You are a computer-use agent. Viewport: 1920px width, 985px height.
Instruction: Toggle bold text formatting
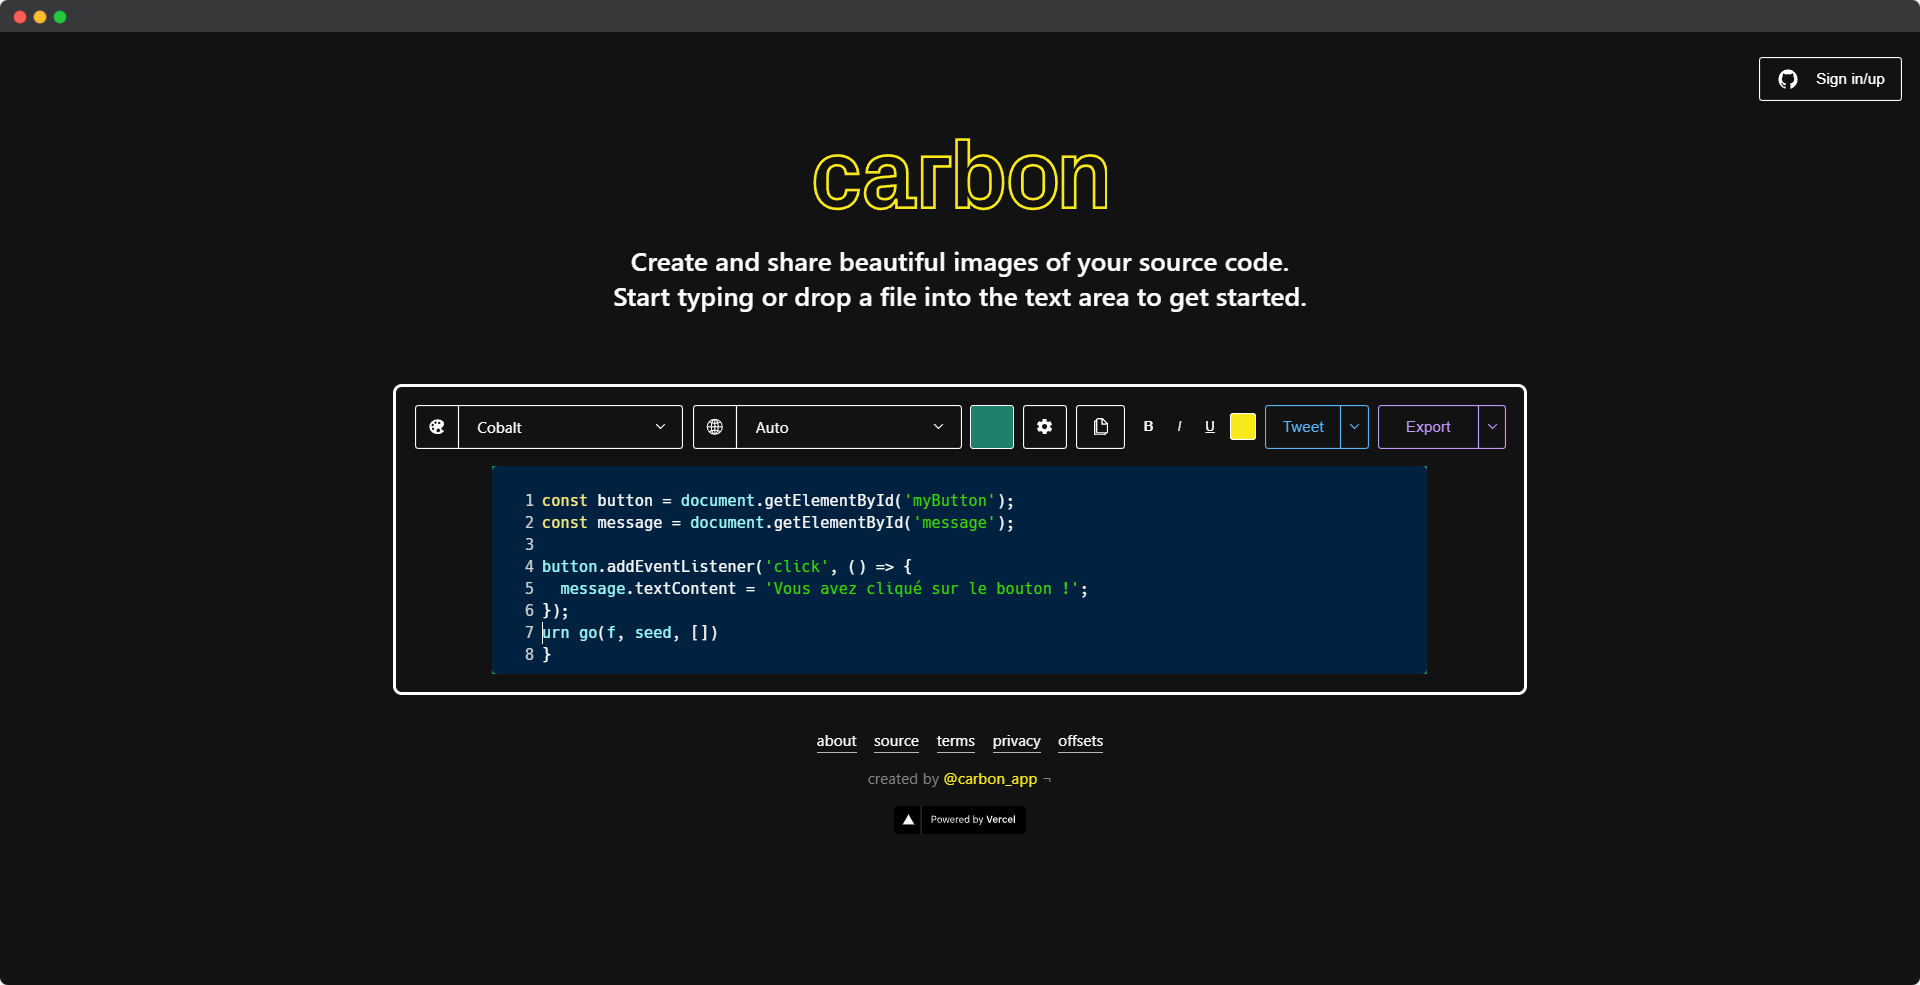tap(1148, 426)
